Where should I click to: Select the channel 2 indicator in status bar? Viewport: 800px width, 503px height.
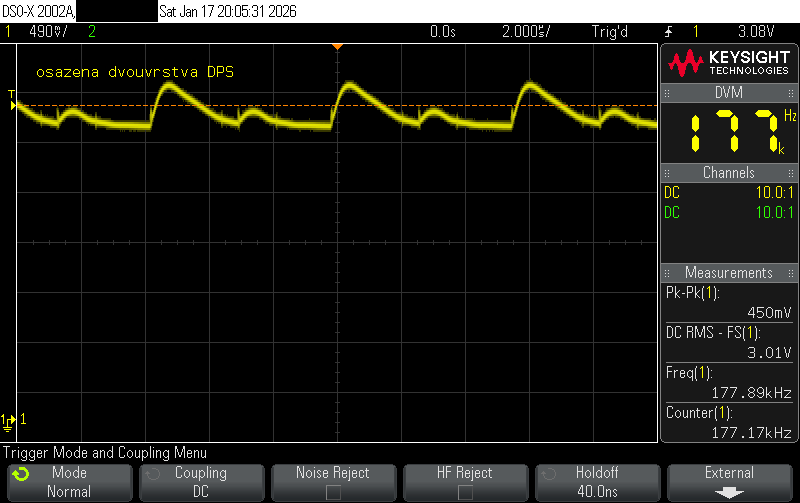tap(92, 32)
